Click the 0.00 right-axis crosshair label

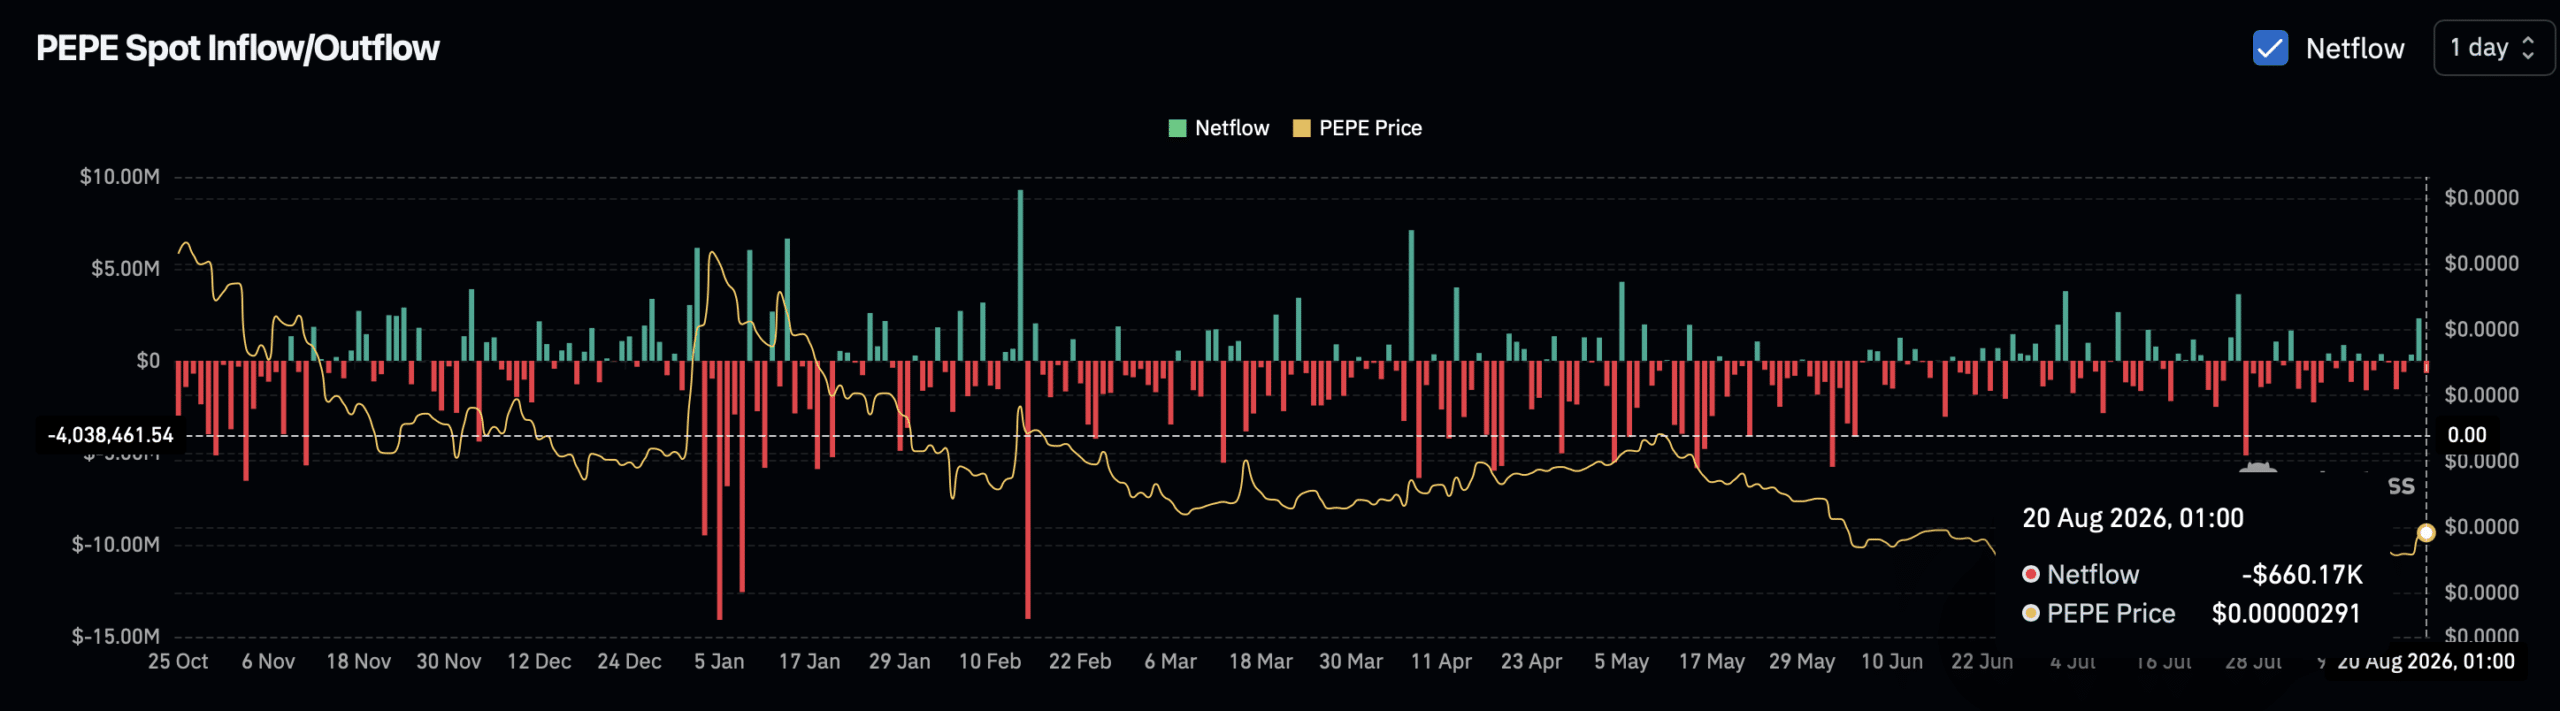click(x=2466, y=435)
